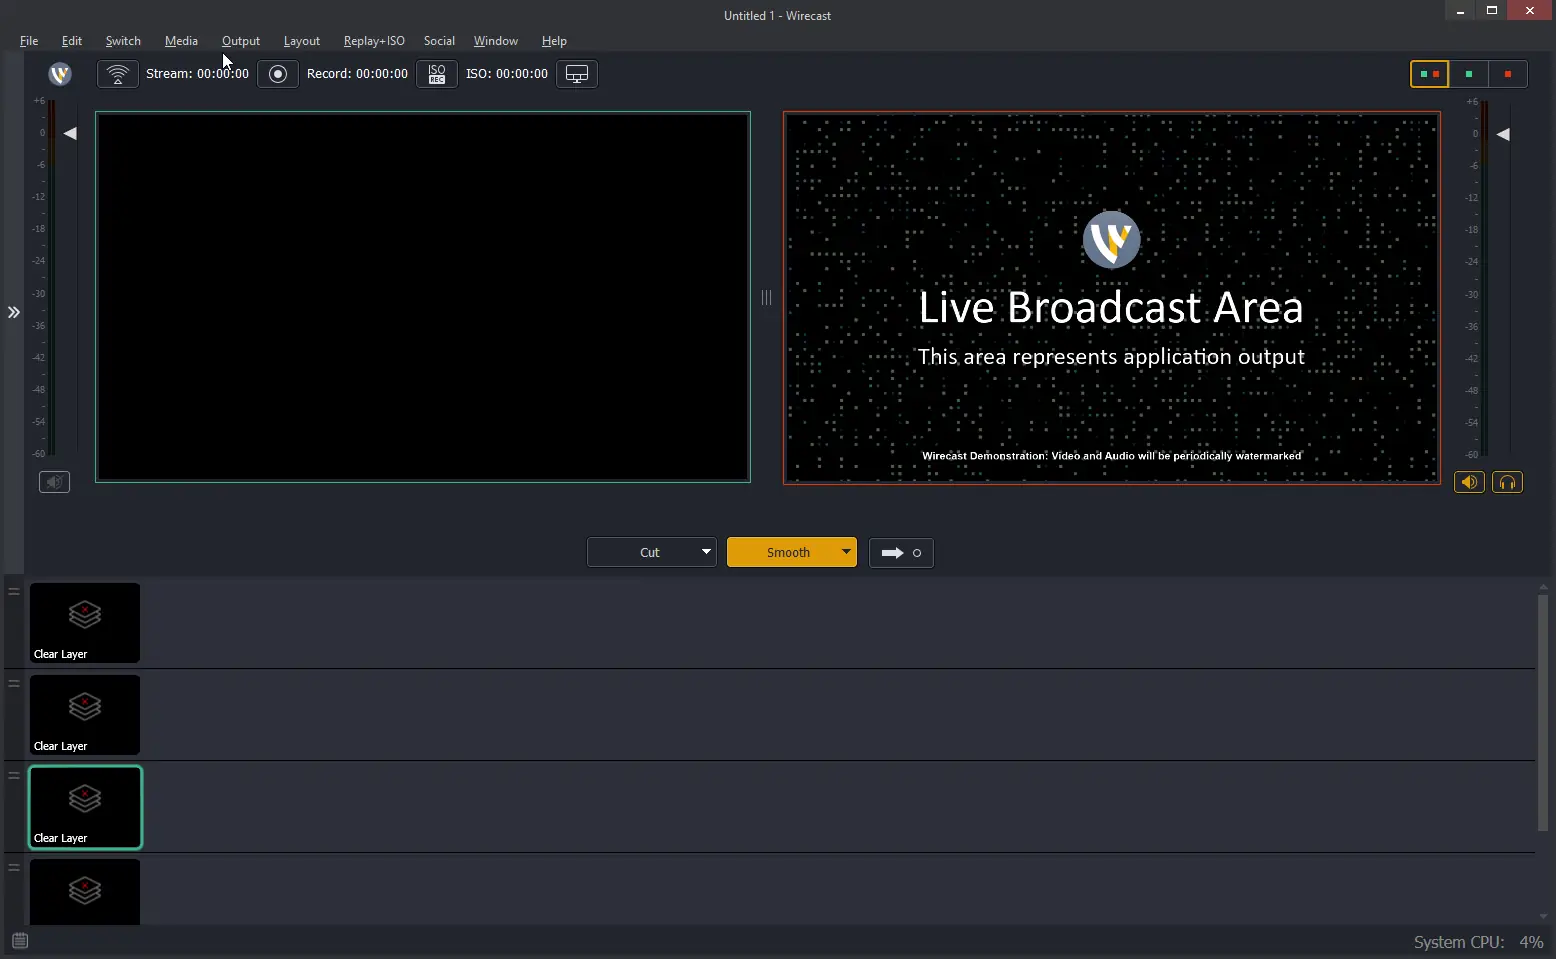Open the Media menu

click(181, 41)
